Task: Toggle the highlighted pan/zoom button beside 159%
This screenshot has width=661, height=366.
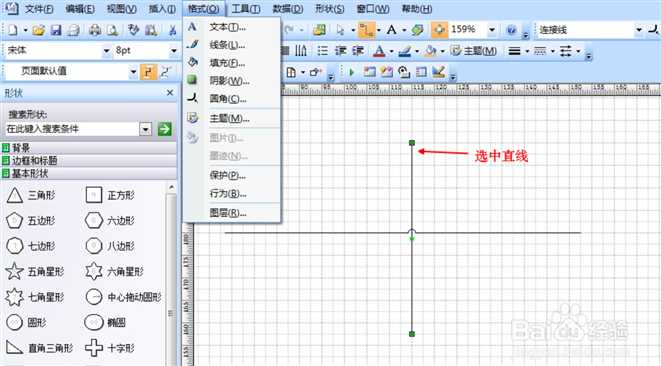Action: pyautogui.click(x=439, y=30)
